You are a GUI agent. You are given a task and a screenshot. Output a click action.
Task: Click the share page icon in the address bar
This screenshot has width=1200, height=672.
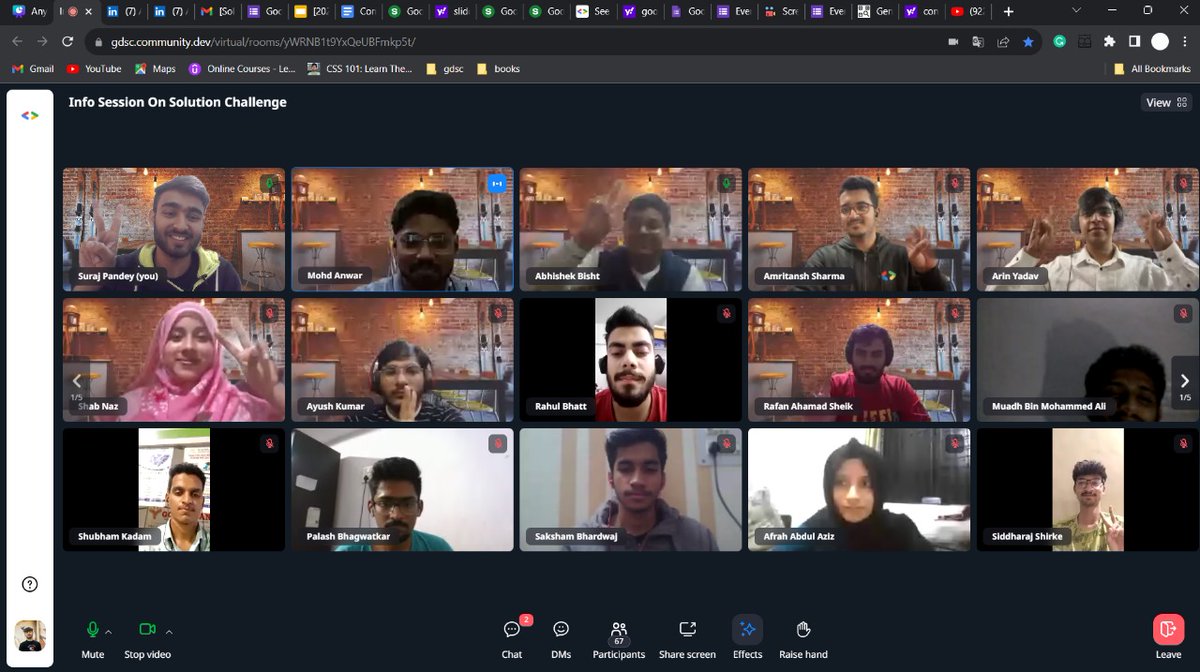[1003, 42]
